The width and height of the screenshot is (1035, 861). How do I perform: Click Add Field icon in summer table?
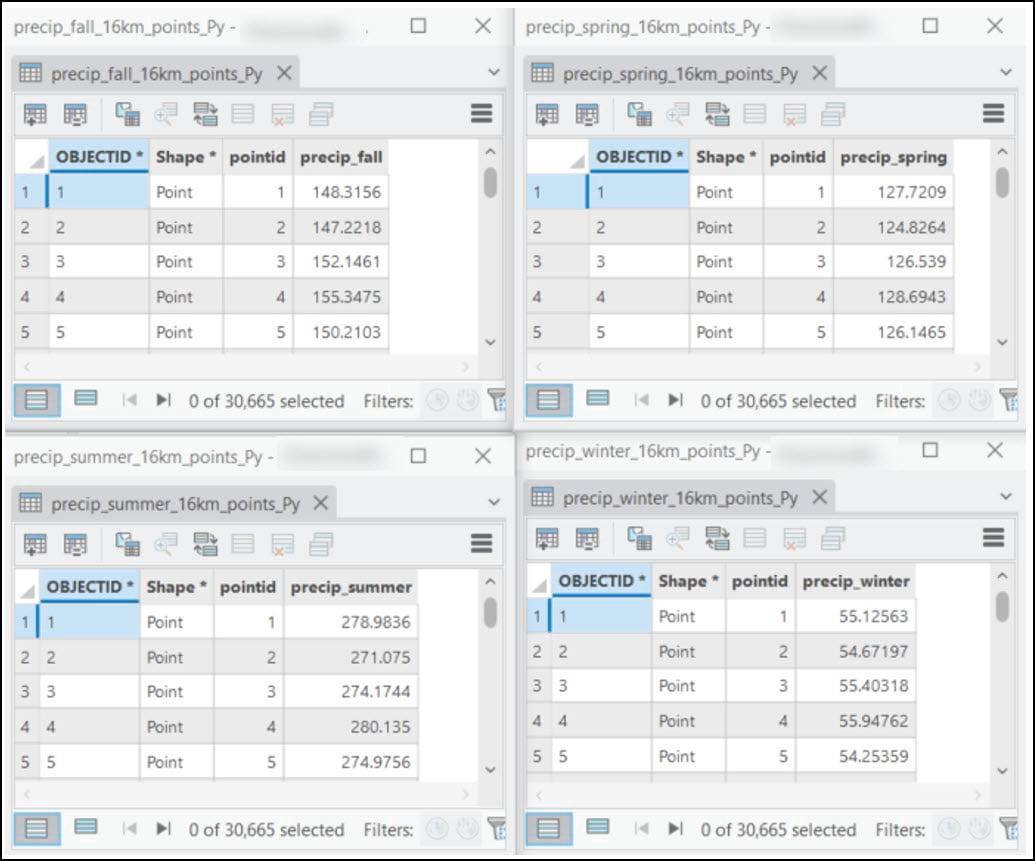(35, 544)
